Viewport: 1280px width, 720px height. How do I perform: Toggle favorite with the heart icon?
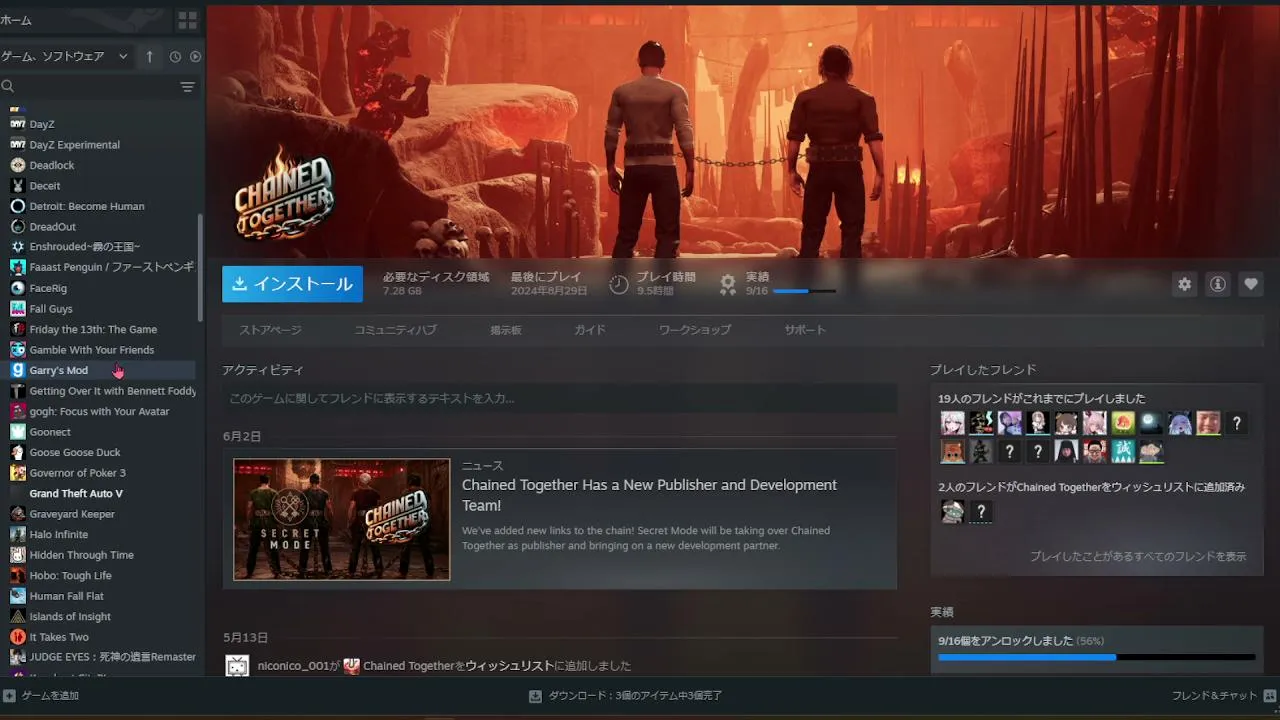tap(1251, 284)
